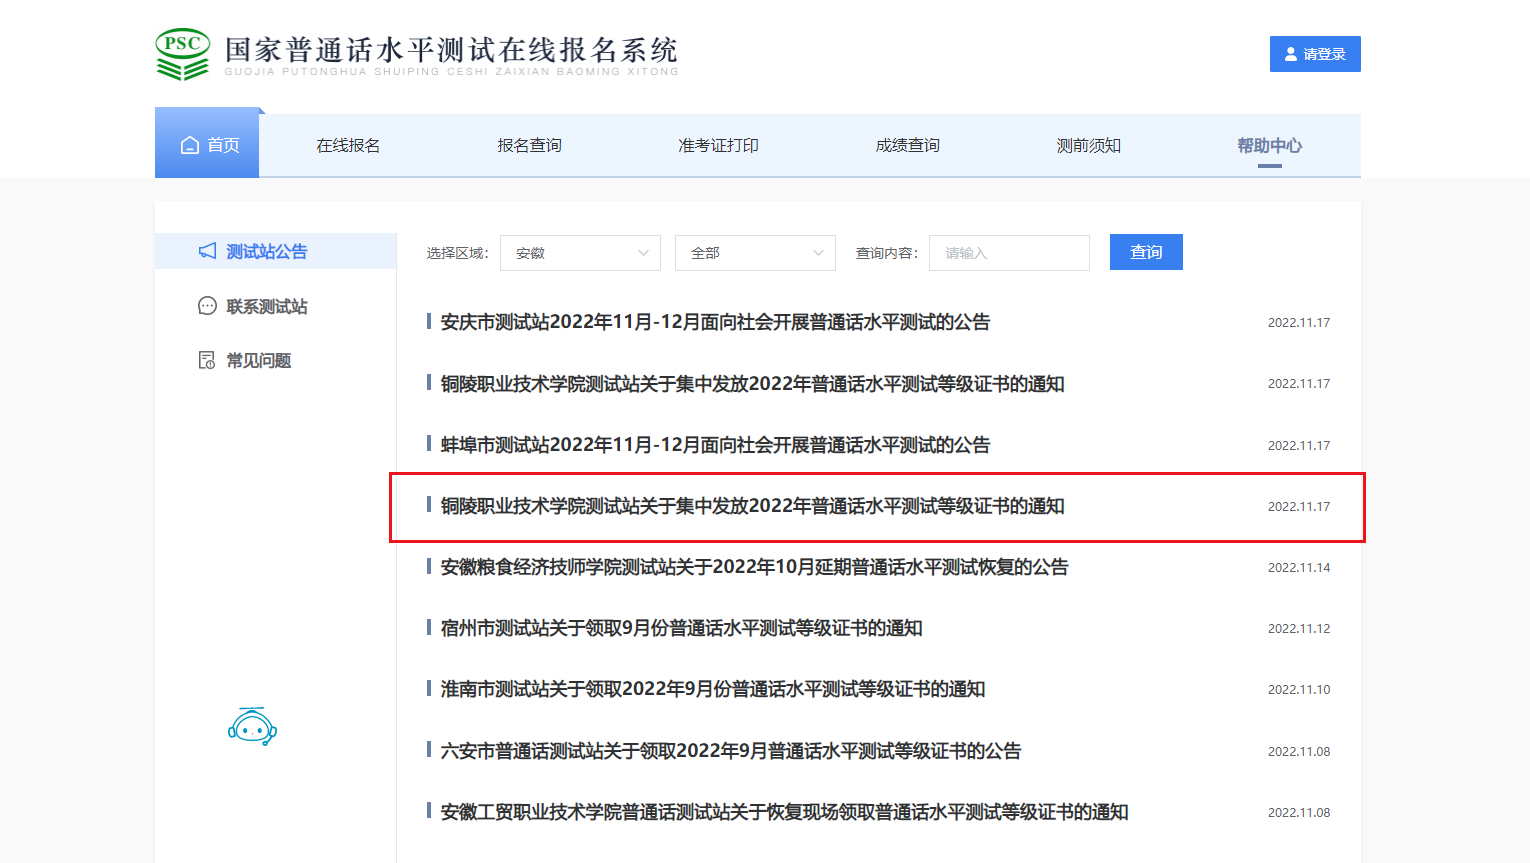Viewport: 1530px width, 863px height.
Task: Click the megaphone icon beside 测试站公告
Action: (x=207, y=251)
